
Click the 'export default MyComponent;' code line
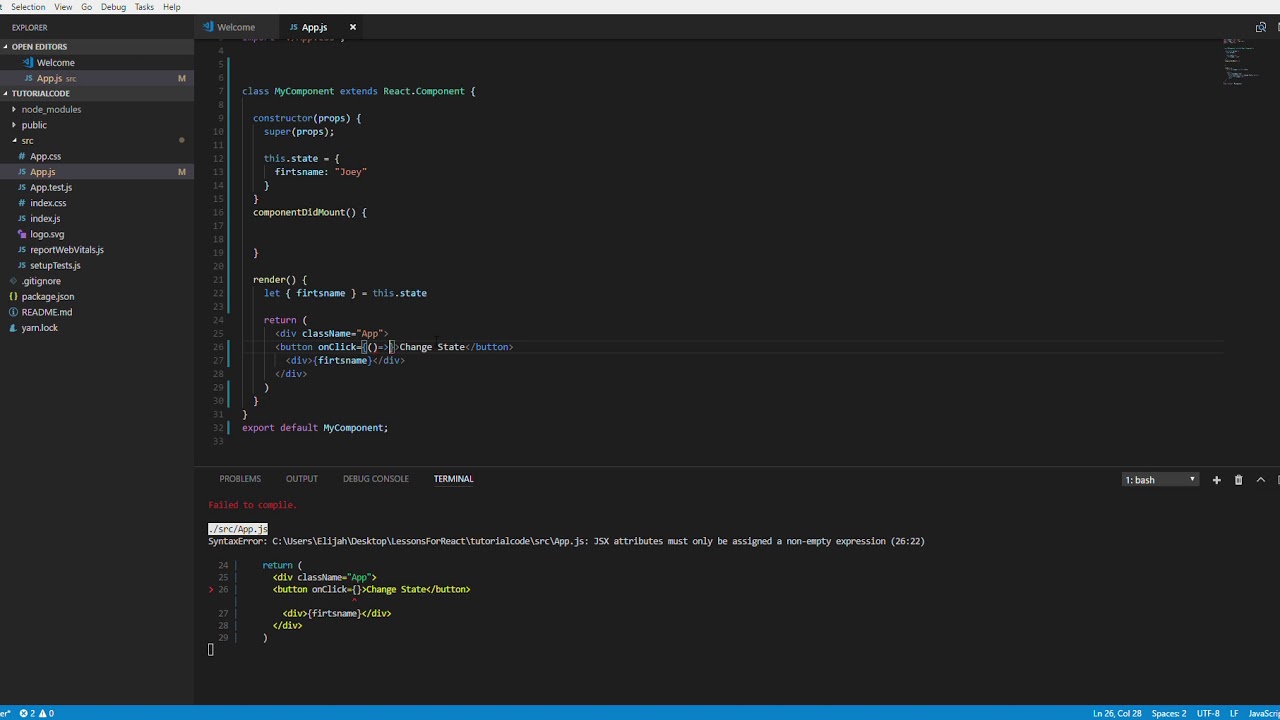click(x=315, y=428)
